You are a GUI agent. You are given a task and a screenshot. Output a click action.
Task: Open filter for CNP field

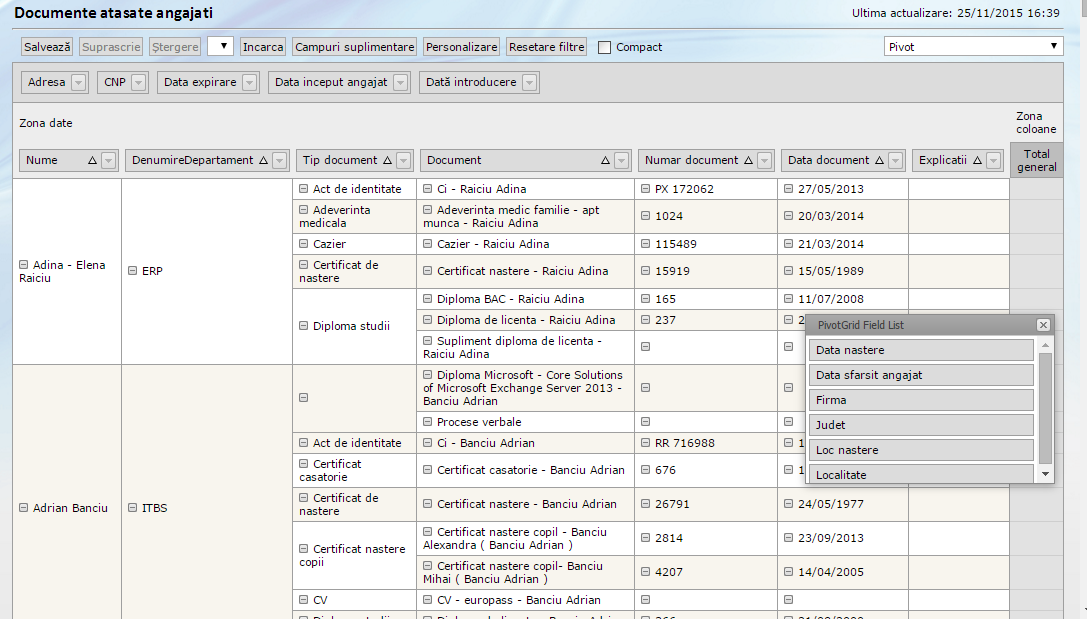click(139, 83)
